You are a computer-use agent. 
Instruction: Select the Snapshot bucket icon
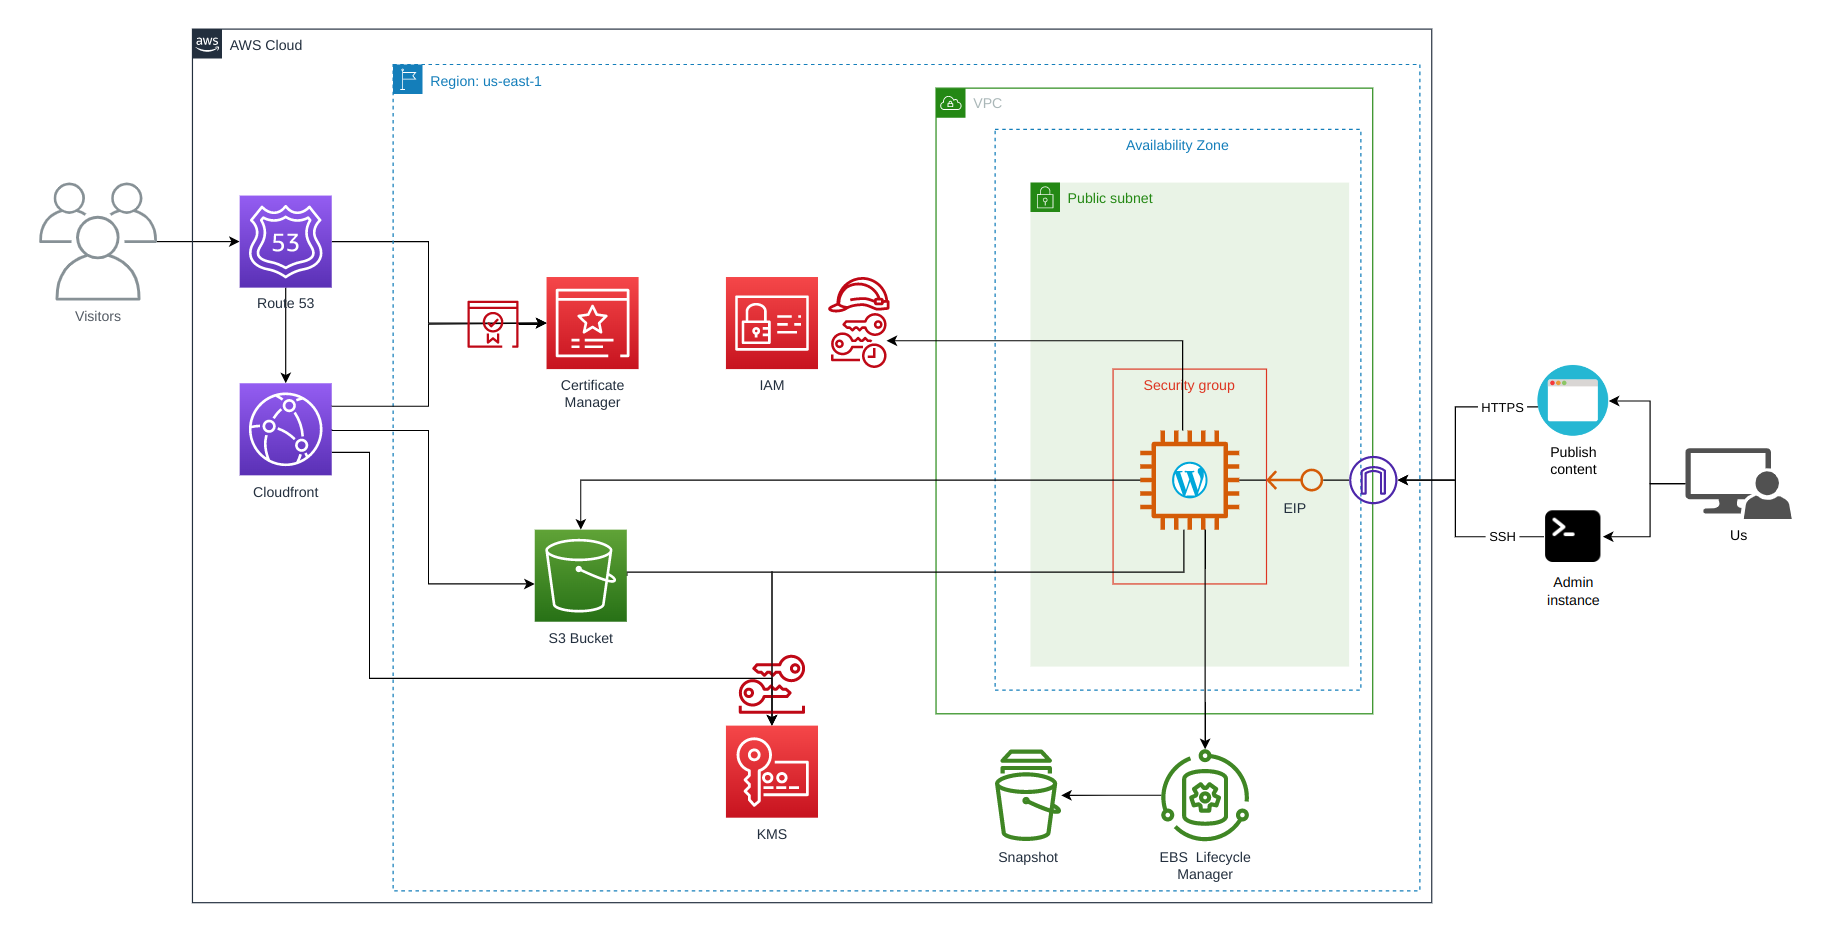click(x=1027, y=796)
